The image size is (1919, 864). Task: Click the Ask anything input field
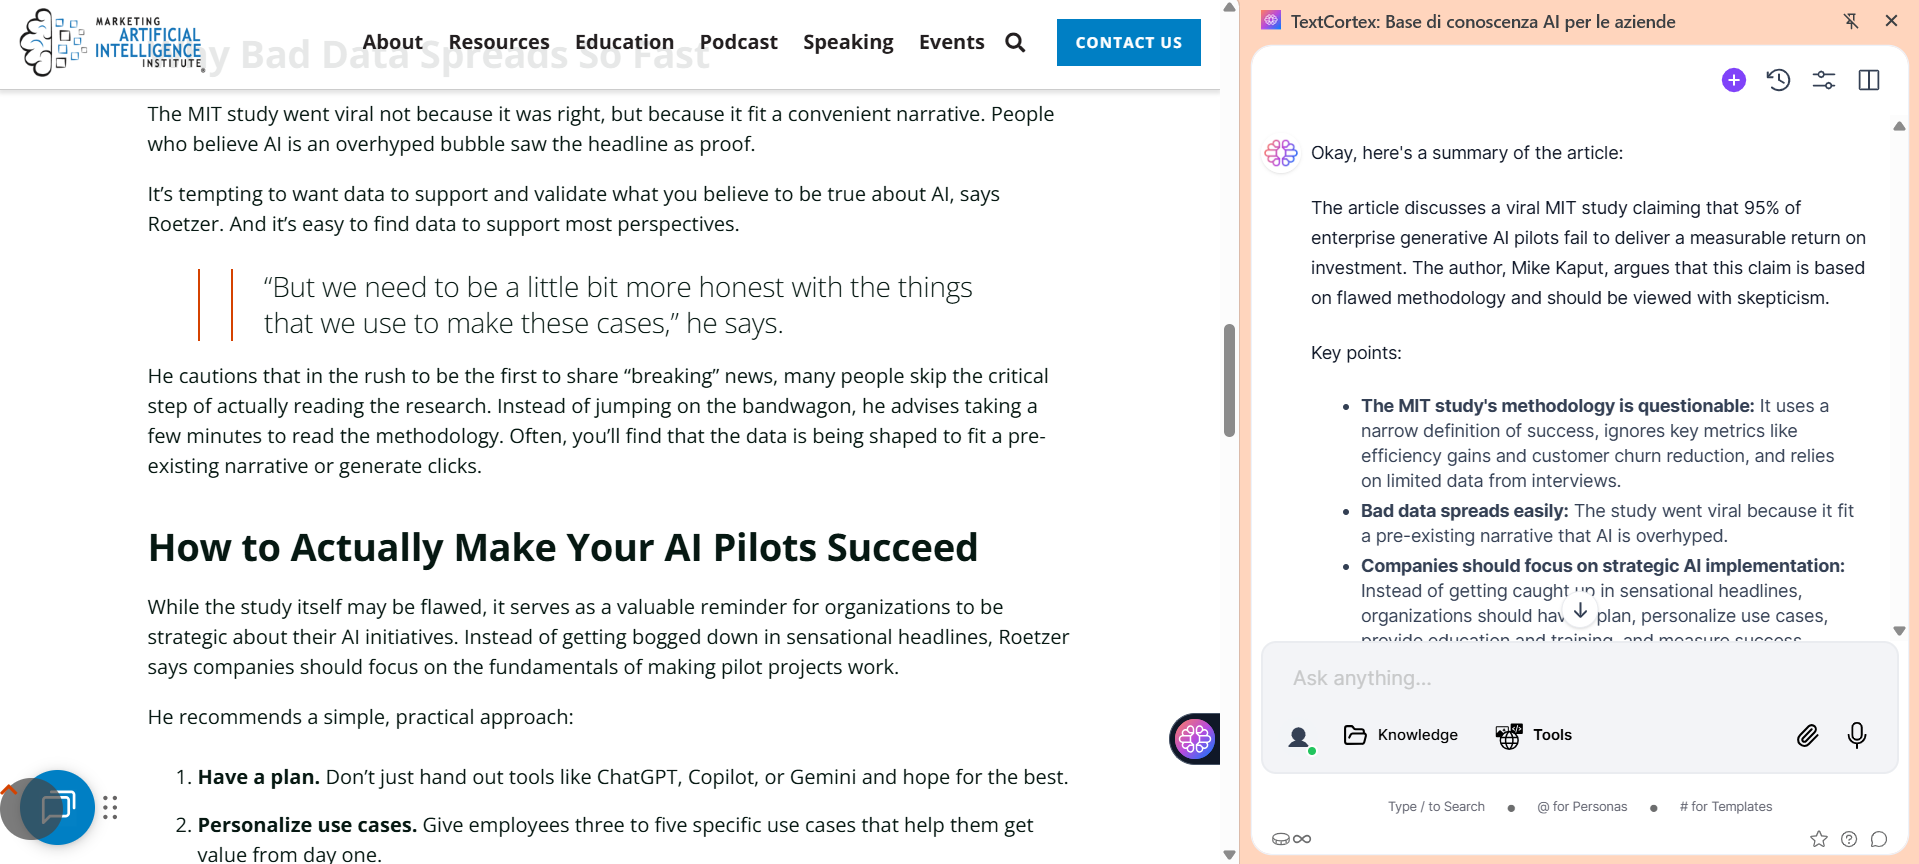coord(1578,678)
